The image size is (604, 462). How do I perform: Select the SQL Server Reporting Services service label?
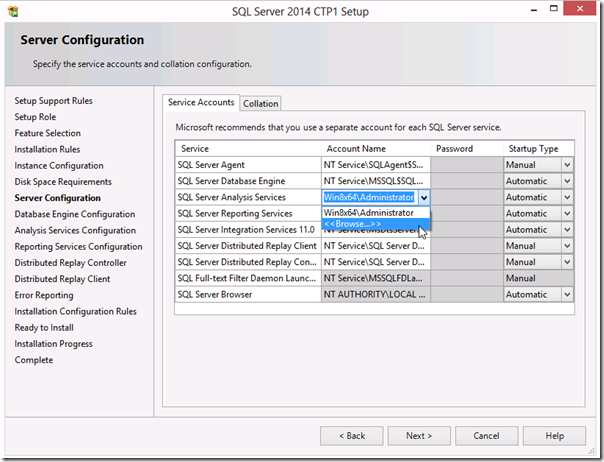point(235,213)
